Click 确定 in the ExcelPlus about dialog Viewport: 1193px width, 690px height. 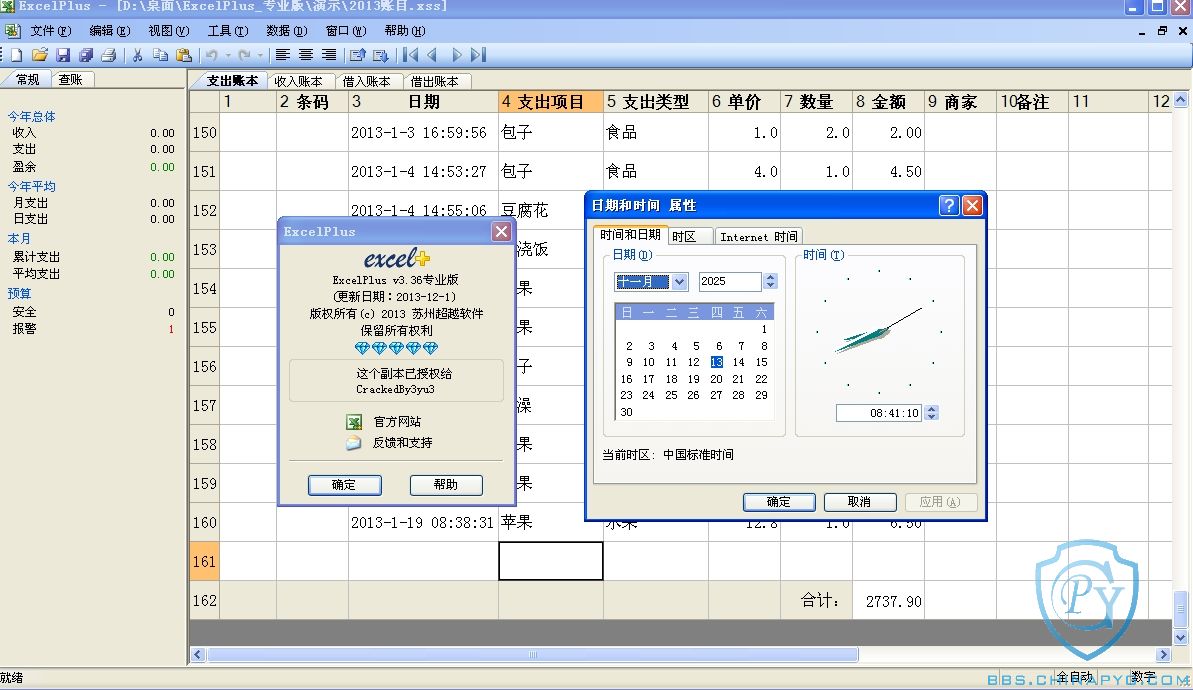(x=344, y=485)
